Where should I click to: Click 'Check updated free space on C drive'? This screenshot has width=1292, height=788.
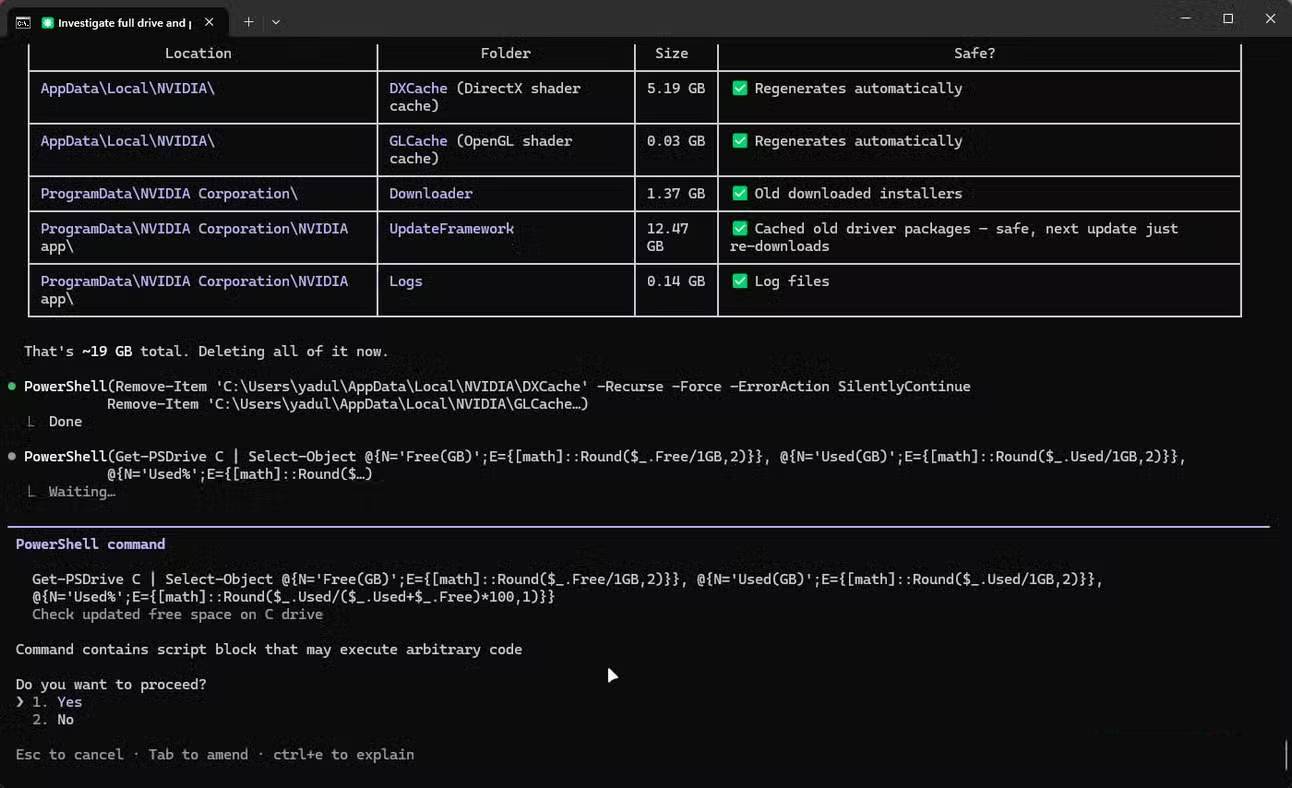tap(177, 614)
